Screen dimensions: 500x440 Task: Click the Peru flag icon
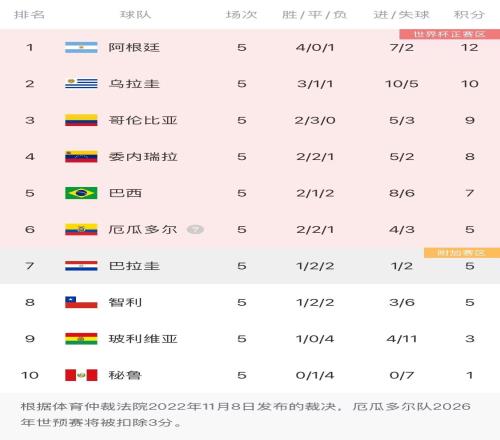(81, 375)
